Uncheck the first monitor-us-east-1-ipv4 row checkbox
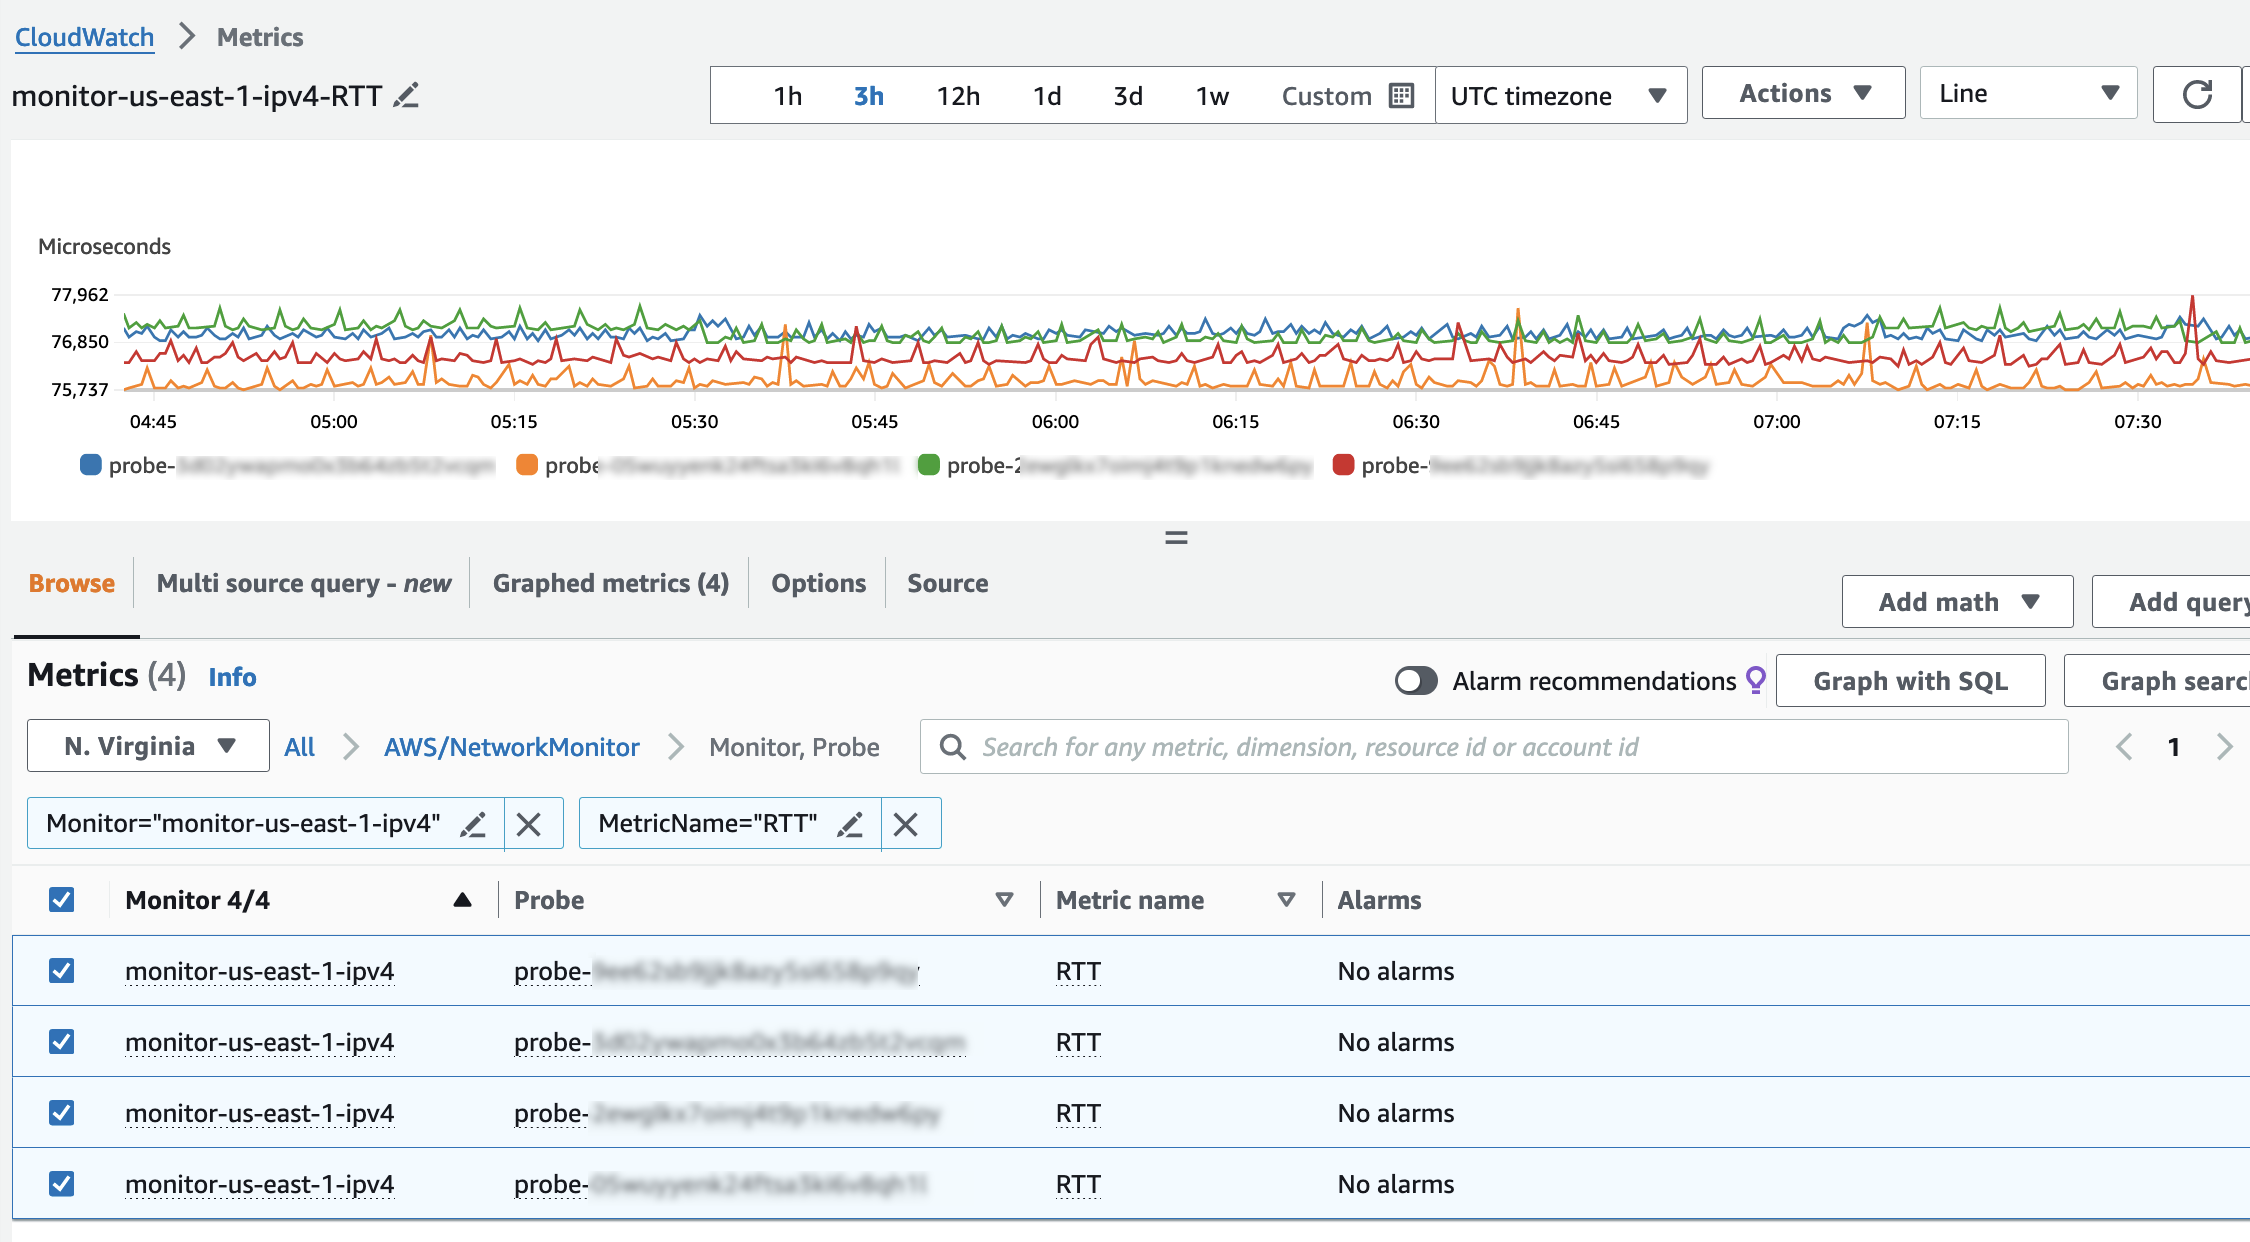Viewport: 2250px width, 1242px height. pyautogui.click(x=62, y=971)
